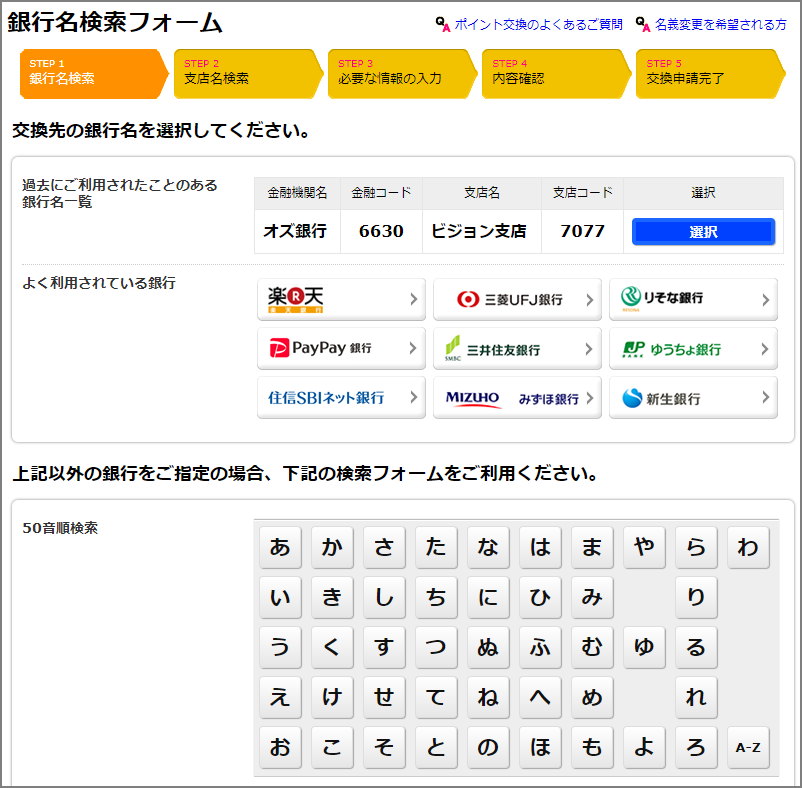Click the や kana search key

644,547
